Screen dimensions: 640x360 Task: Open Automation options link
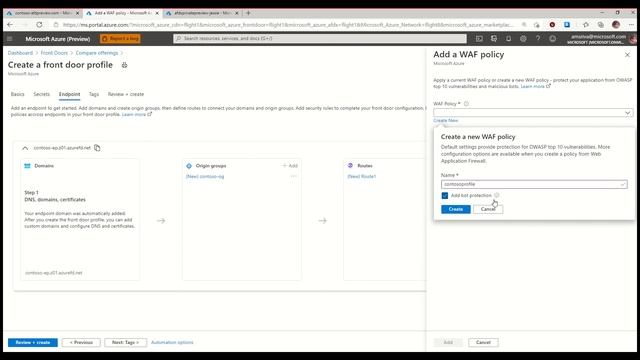(x=172, y=342)
